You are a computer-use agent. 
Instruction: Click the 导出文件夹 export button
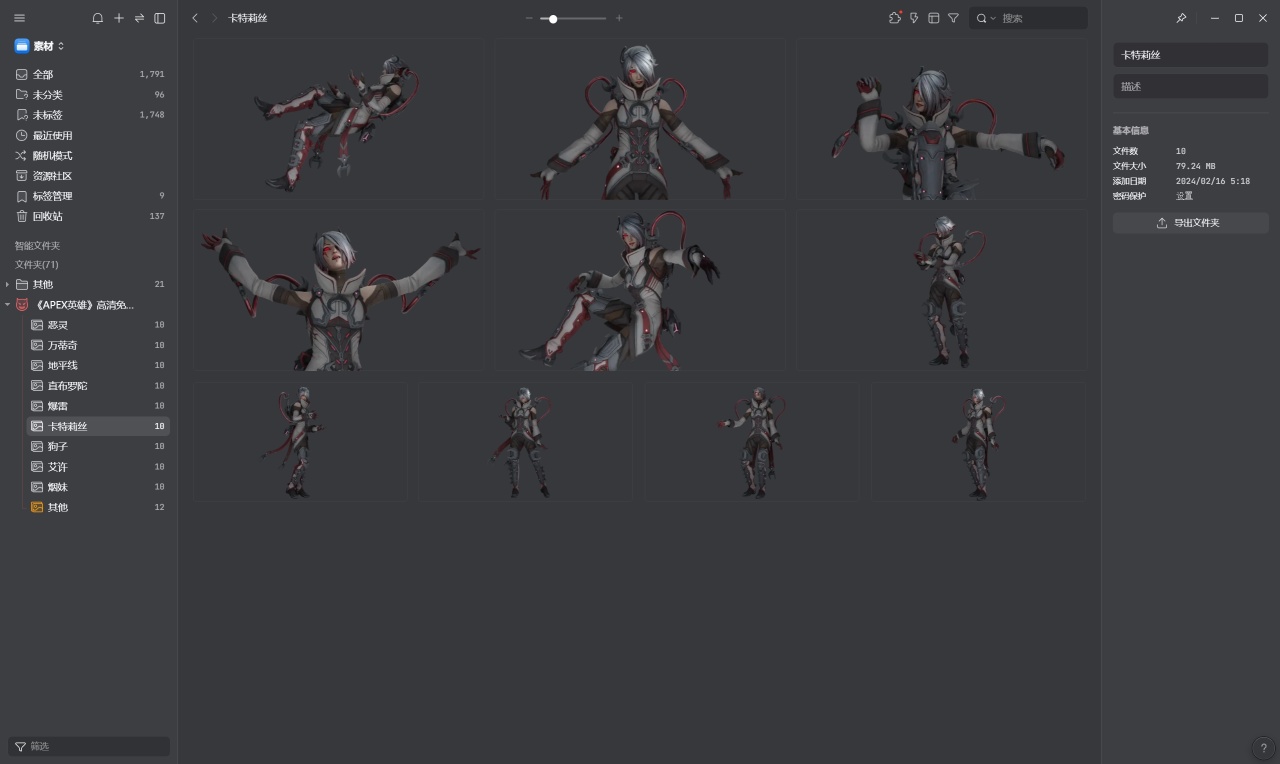[x=1190, y=223]
